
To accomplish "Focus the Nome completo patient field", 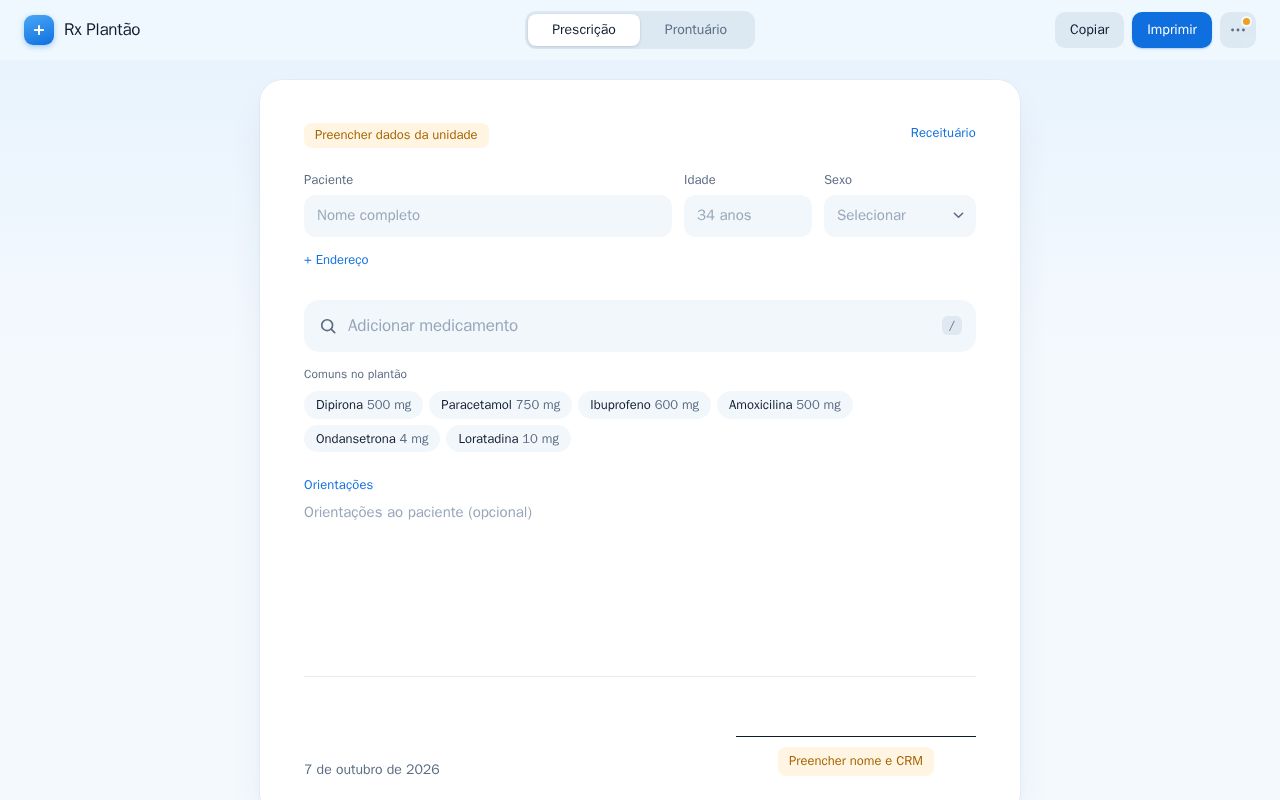I will [488, 216].
